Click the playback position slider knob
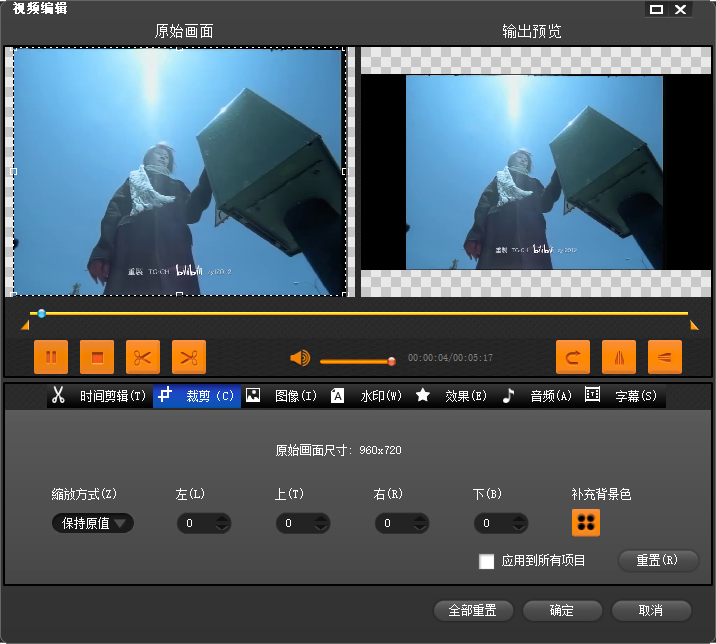The height and width of the screenshot is (644, 716). 42,313
